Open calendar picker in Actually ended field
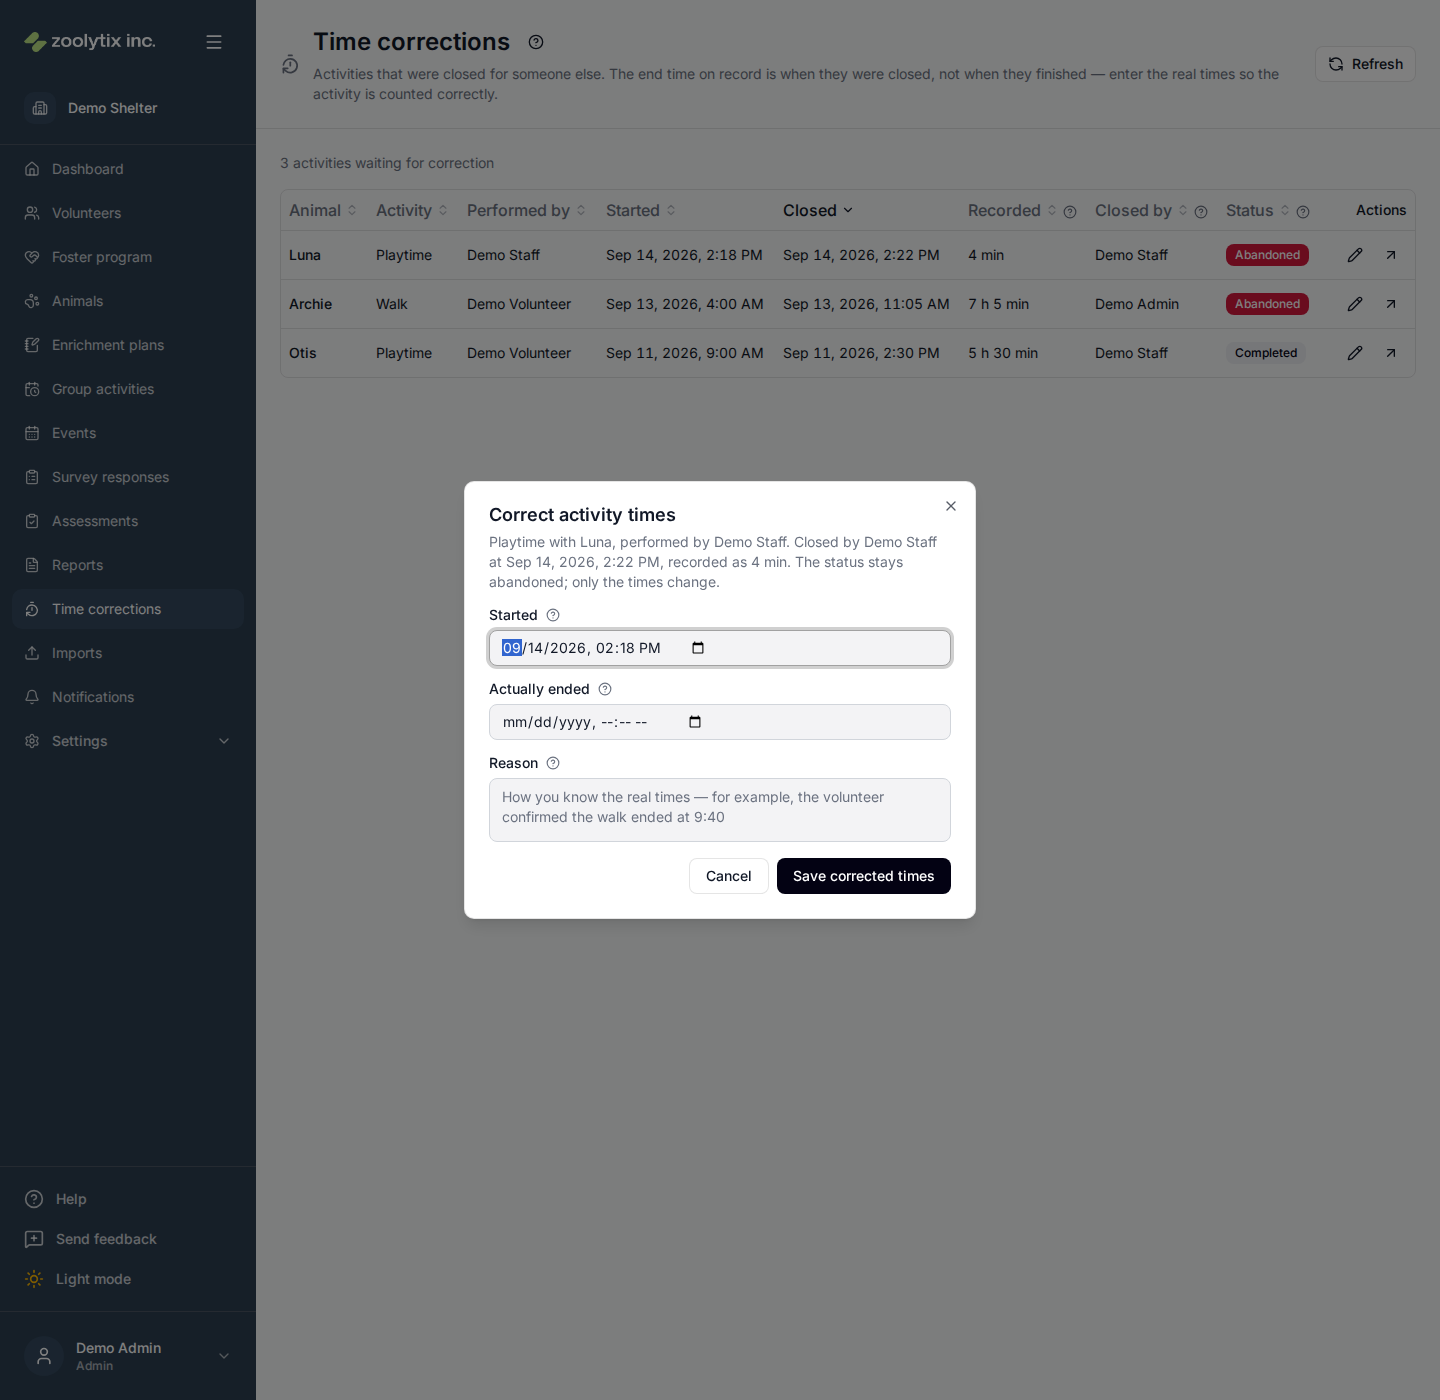1440x1400 pixels. point(695,722)
